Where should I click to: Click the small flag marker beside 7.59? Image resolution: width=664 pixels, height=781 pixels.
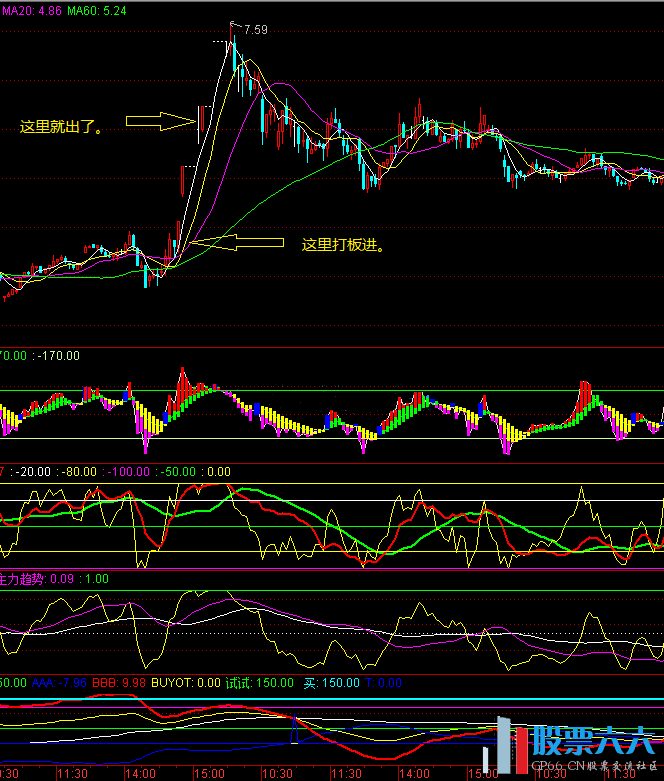tap(234, 23)
